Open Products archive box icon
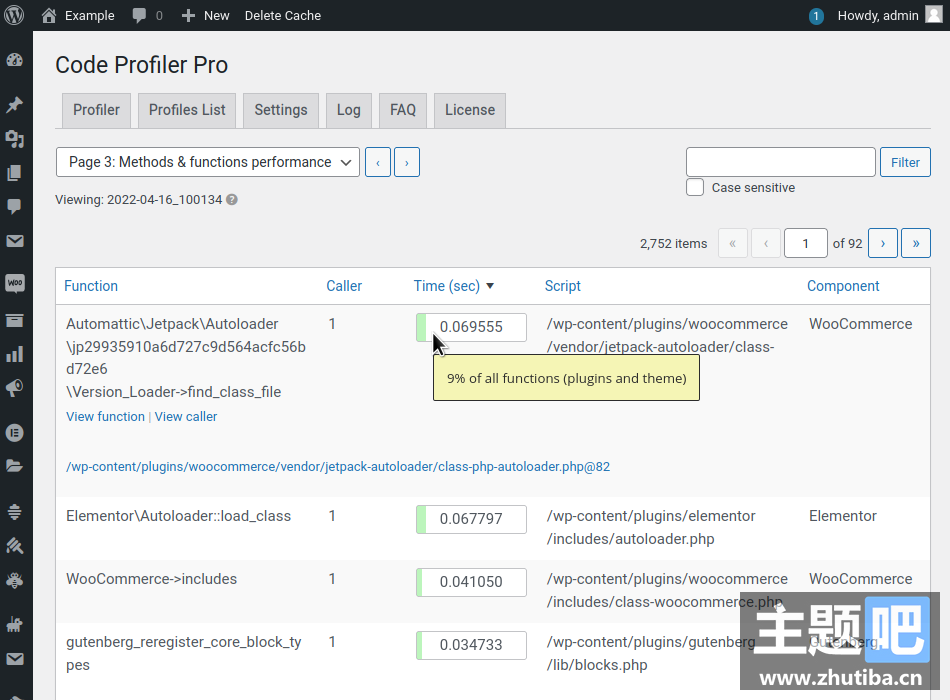This screenshot has height=700, width=950. (15, 321)
